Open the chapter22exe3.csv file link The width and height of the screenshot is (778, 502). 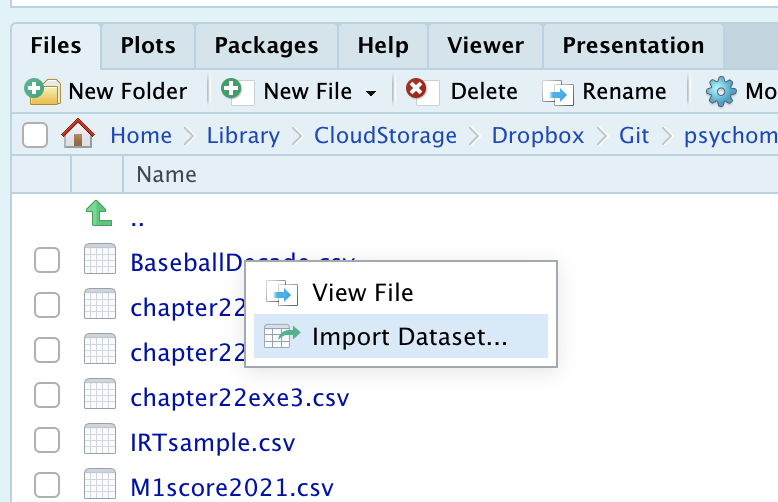click(x=240, y=397)
